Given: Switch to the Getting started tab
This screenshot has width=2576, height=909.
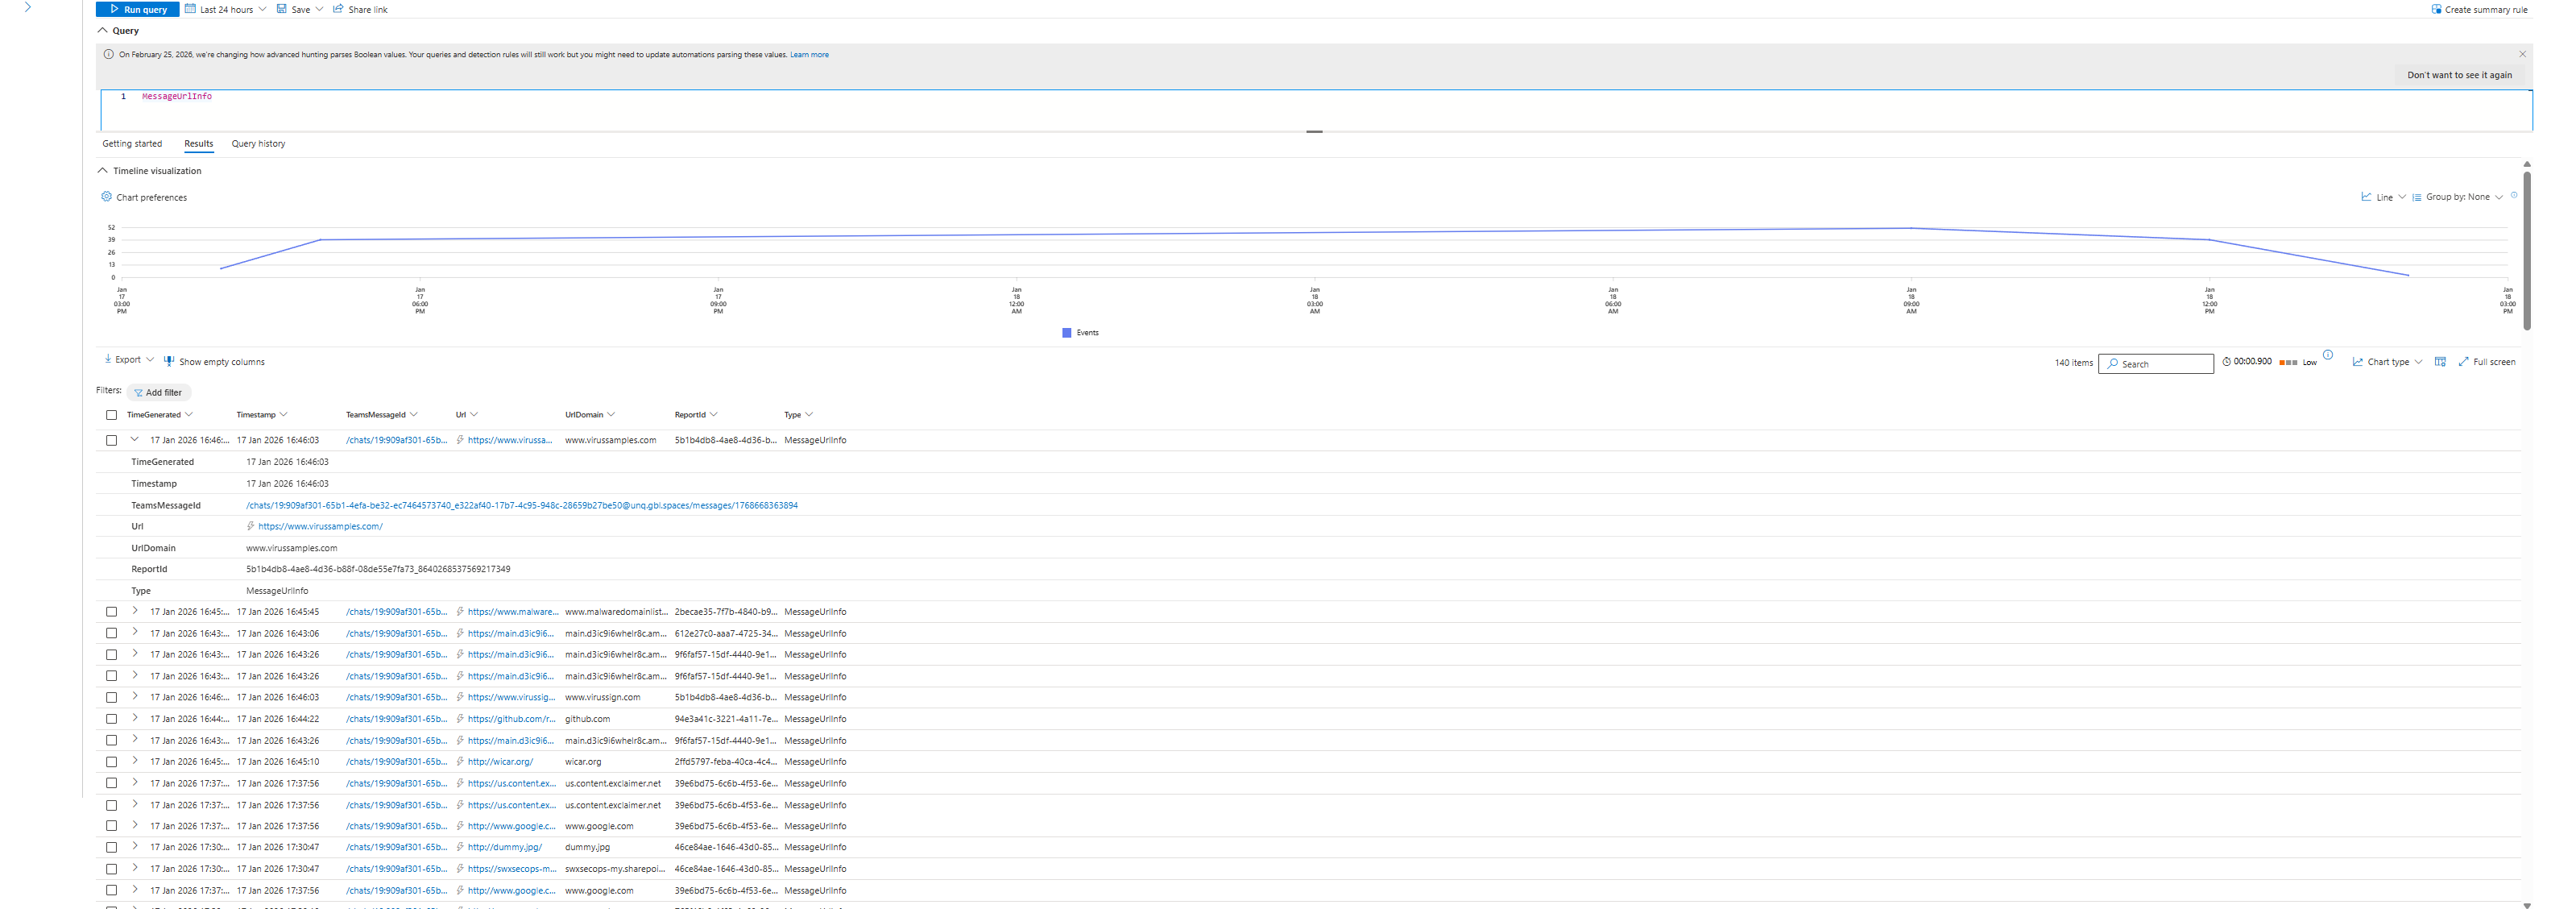Looking at the screenshot, I should pyautogui.click(x=132, y=144).
